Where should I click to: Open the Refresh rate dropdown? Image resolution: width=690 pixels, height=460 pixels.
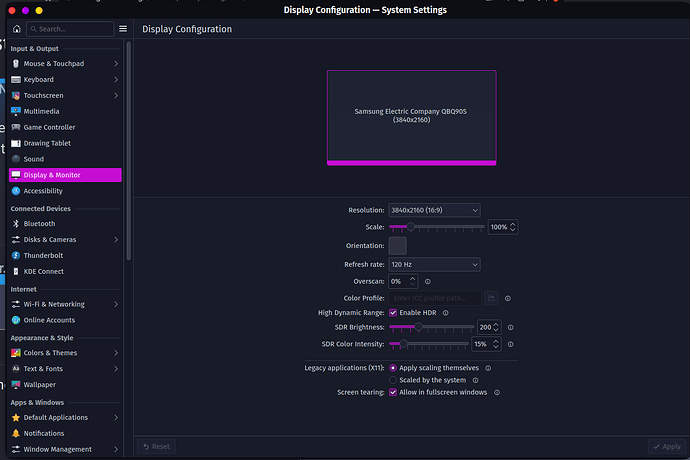pyautogui.click(x=434, y=265)
